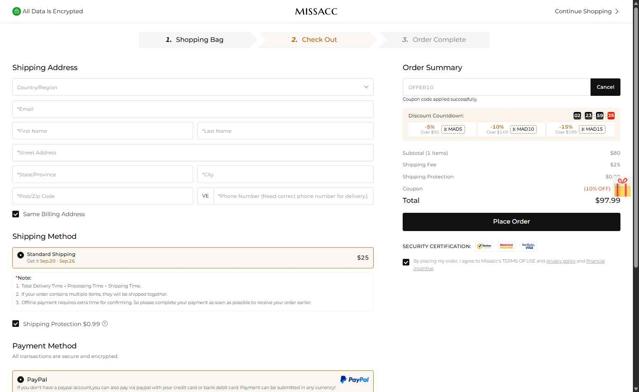Image resolution: width=639 pixels, height=392 pixels.
Task: Open the Shipping Protection help icon
Action: pyautogui.click(x=105, y=324)
